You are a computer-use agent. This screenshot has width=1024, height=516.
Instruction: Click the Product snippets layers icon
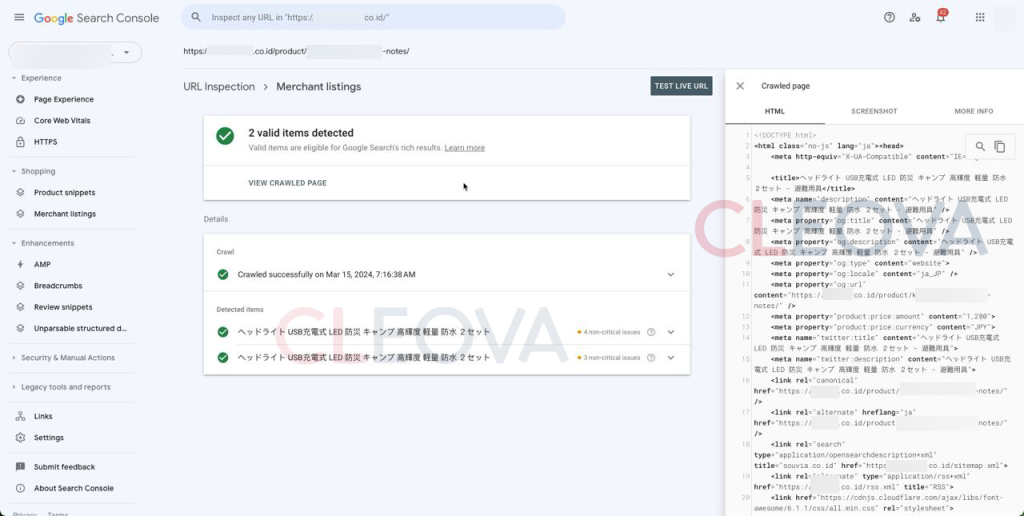click(20, 193)
